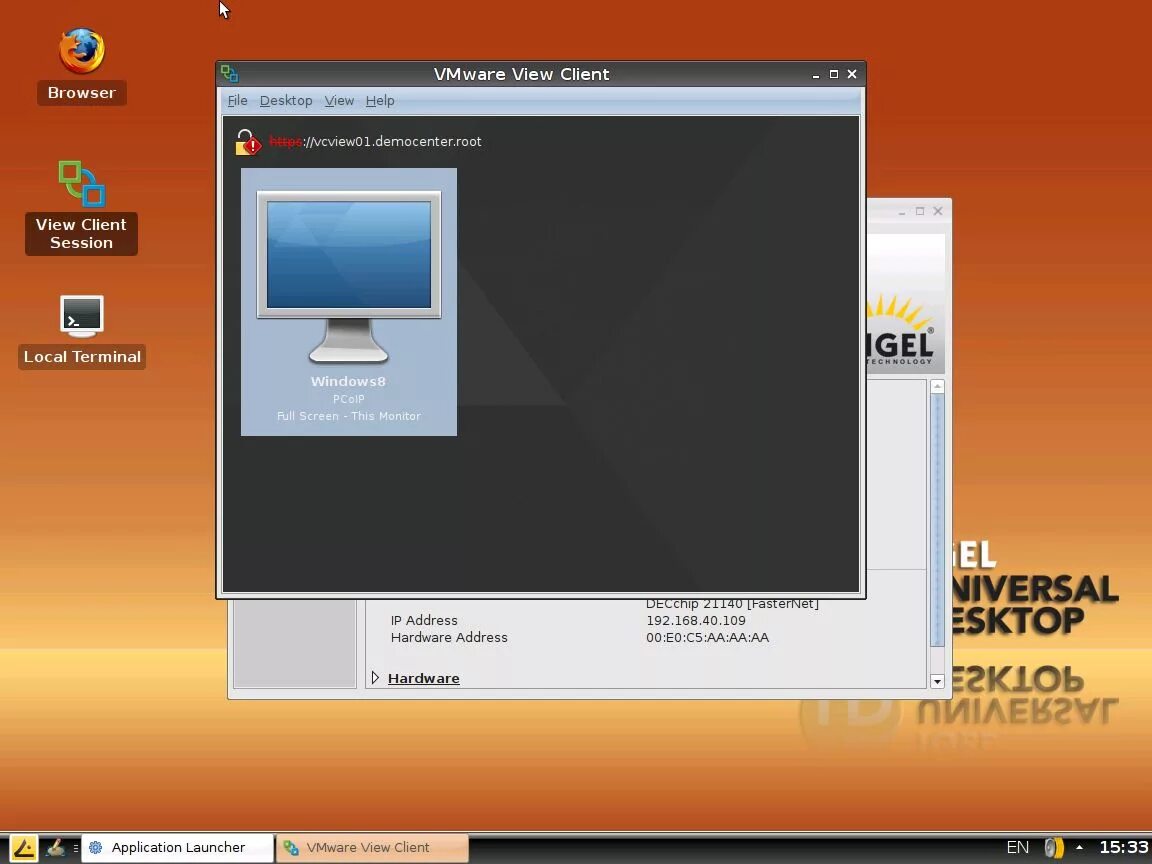Expand the Hardware section in Application Launcher

coord(375,677)
